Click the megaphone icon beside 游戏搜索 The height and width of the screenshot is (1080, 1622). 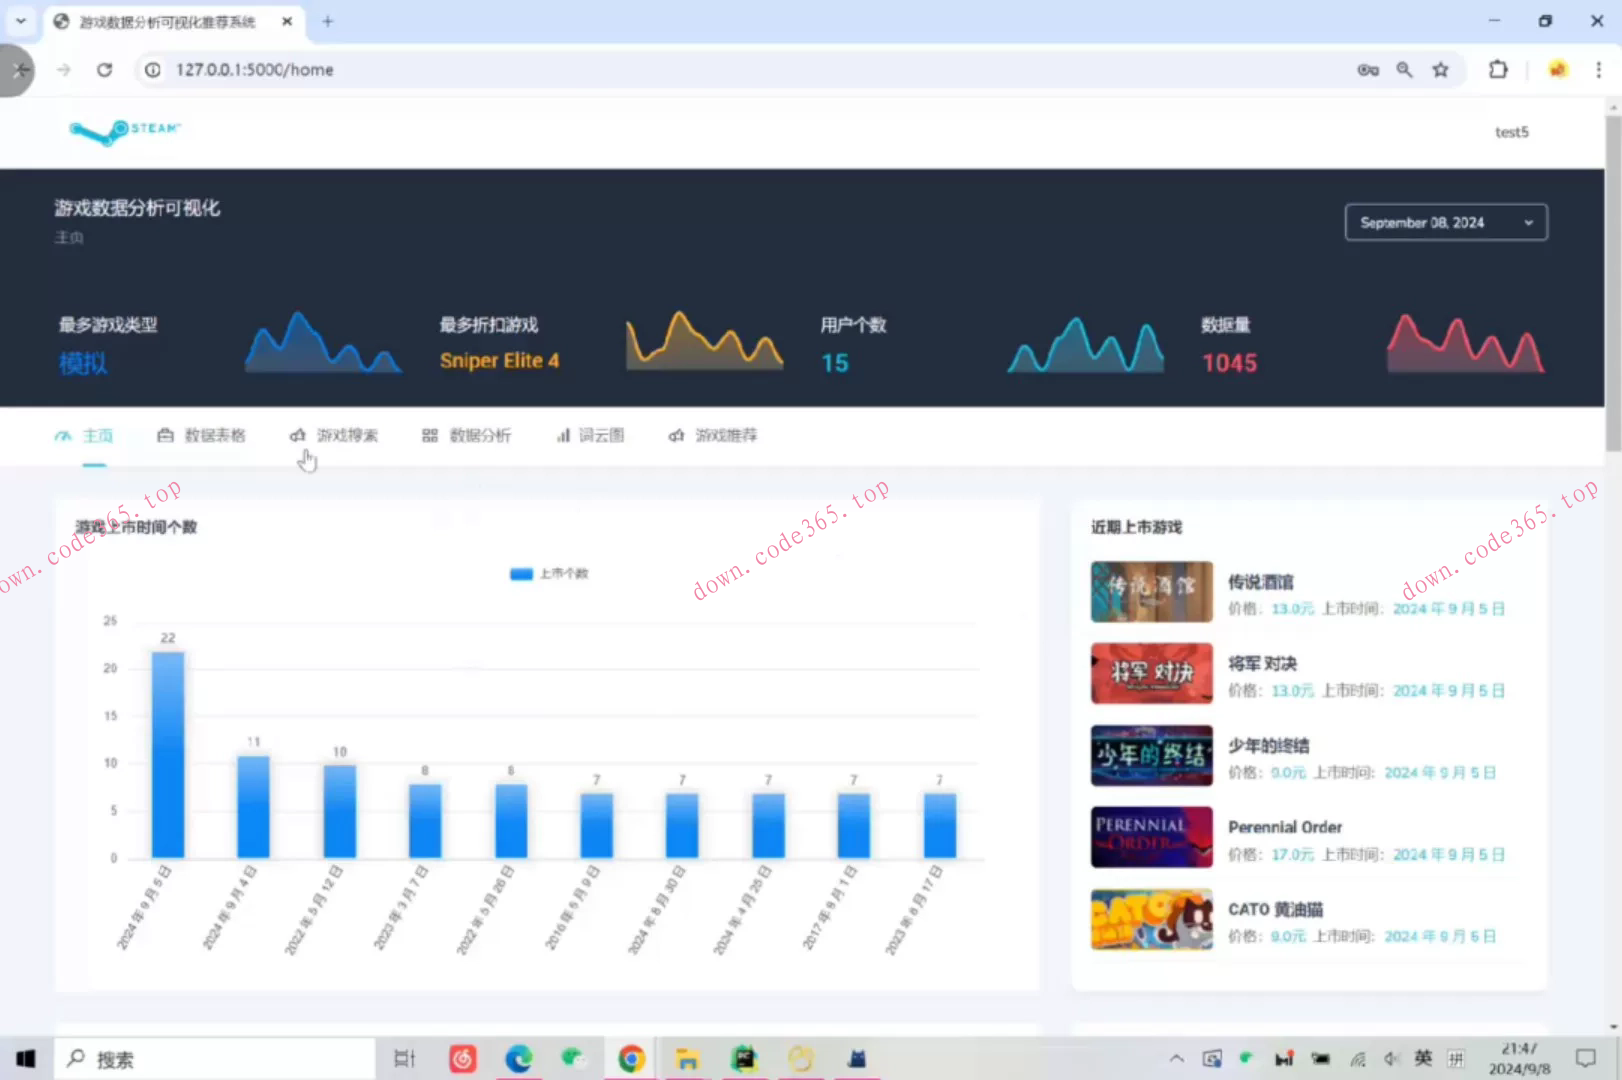(x=298, y=436)
